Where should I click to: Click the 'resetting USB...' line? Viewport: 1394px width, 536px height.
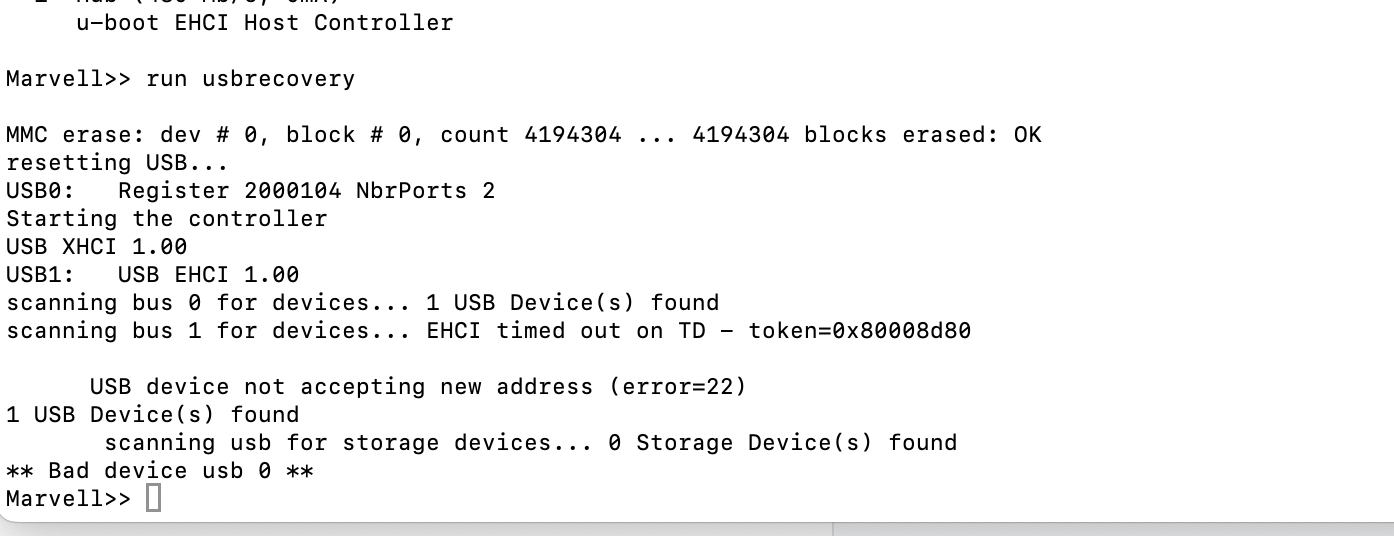(x=117, y=162)
